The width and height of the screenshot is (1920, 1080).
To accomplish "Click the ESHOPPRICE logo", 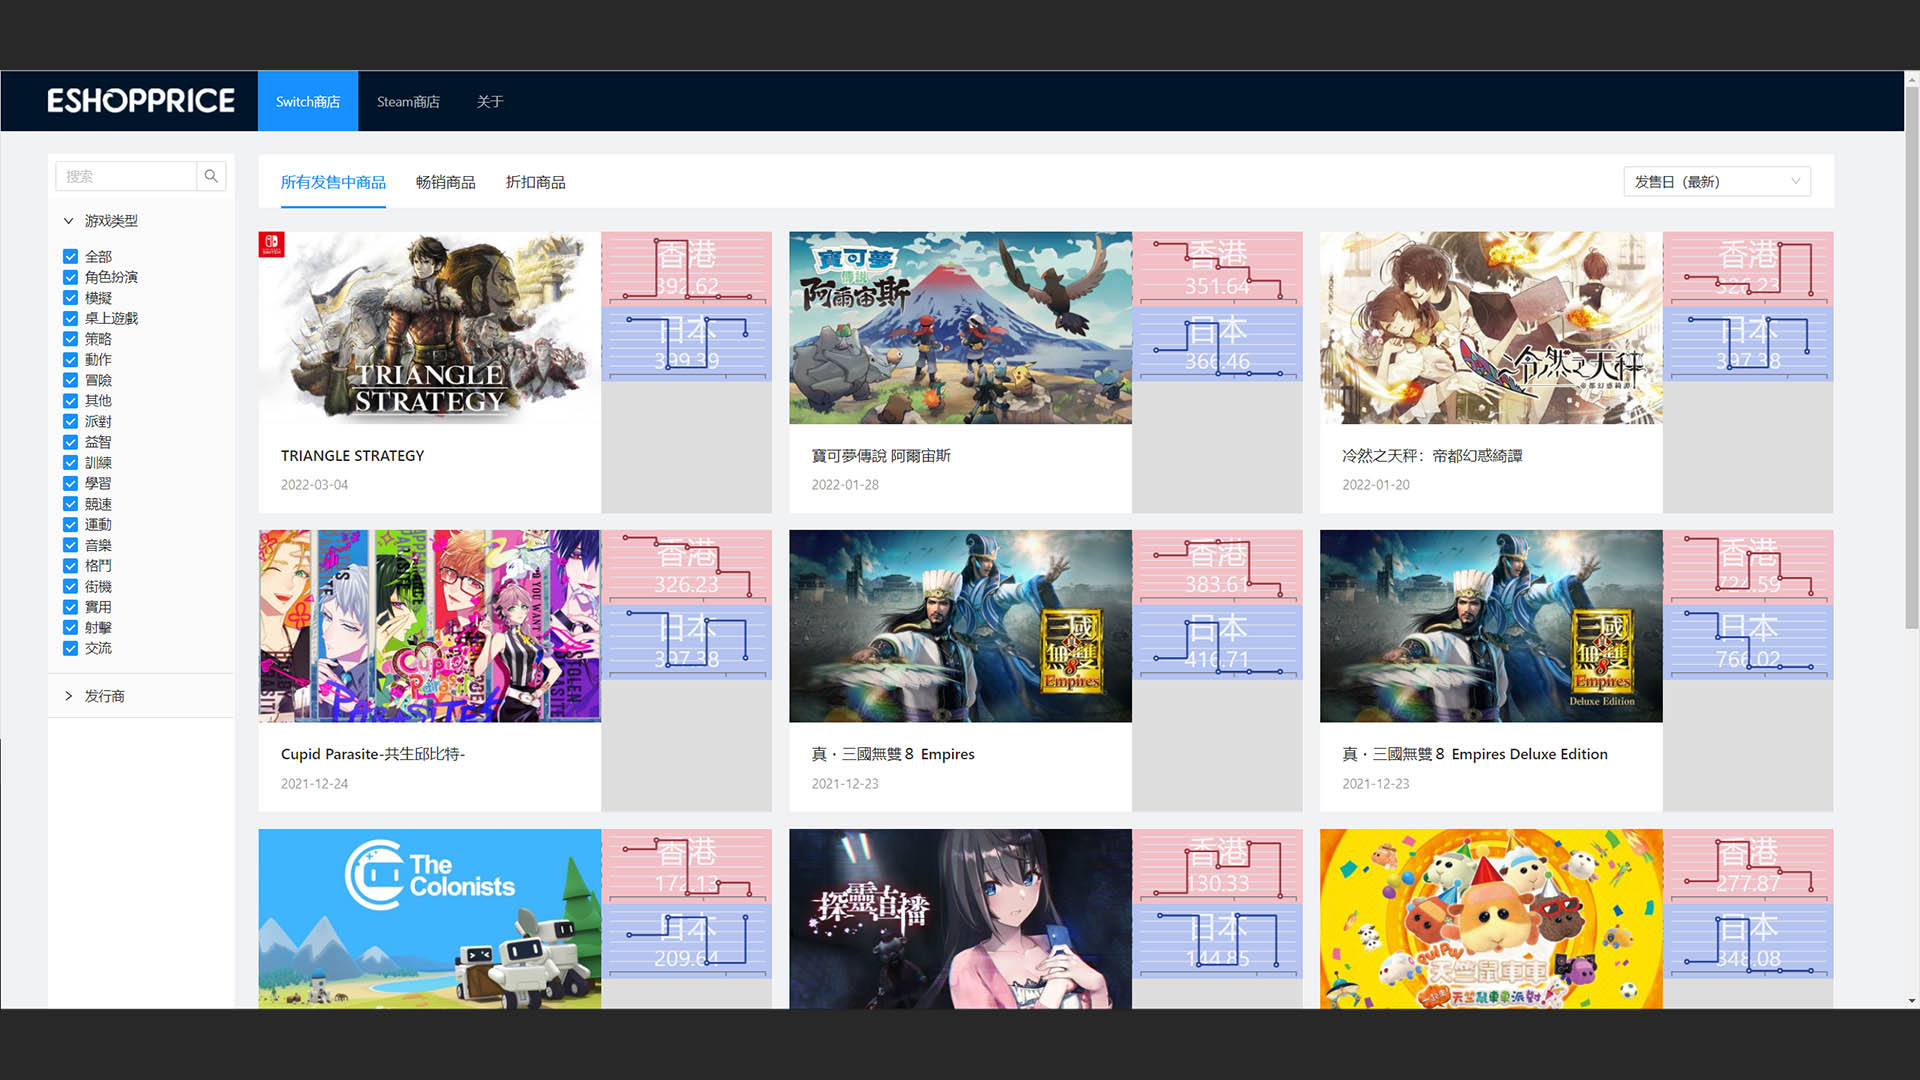I will pyautogui.click(x=141, y=101).
